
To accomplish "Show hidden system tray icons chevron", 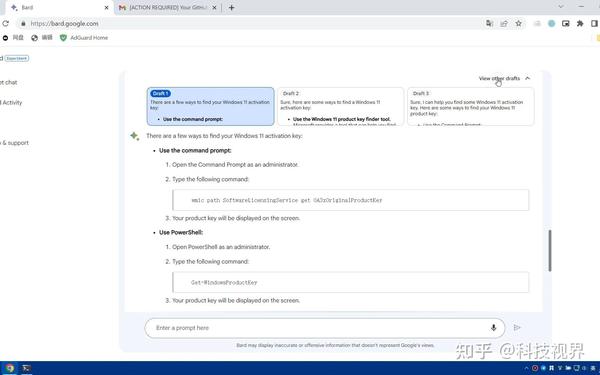I will [x=527, y=368].
